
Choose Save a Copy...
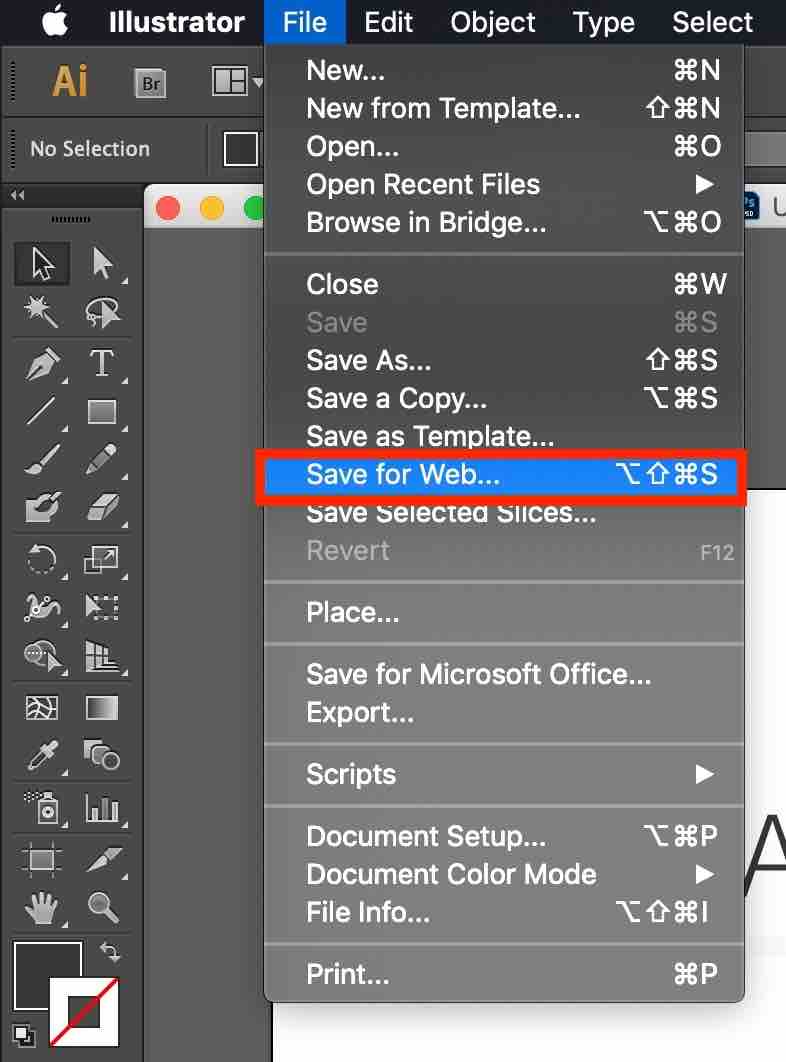[504, 398]
